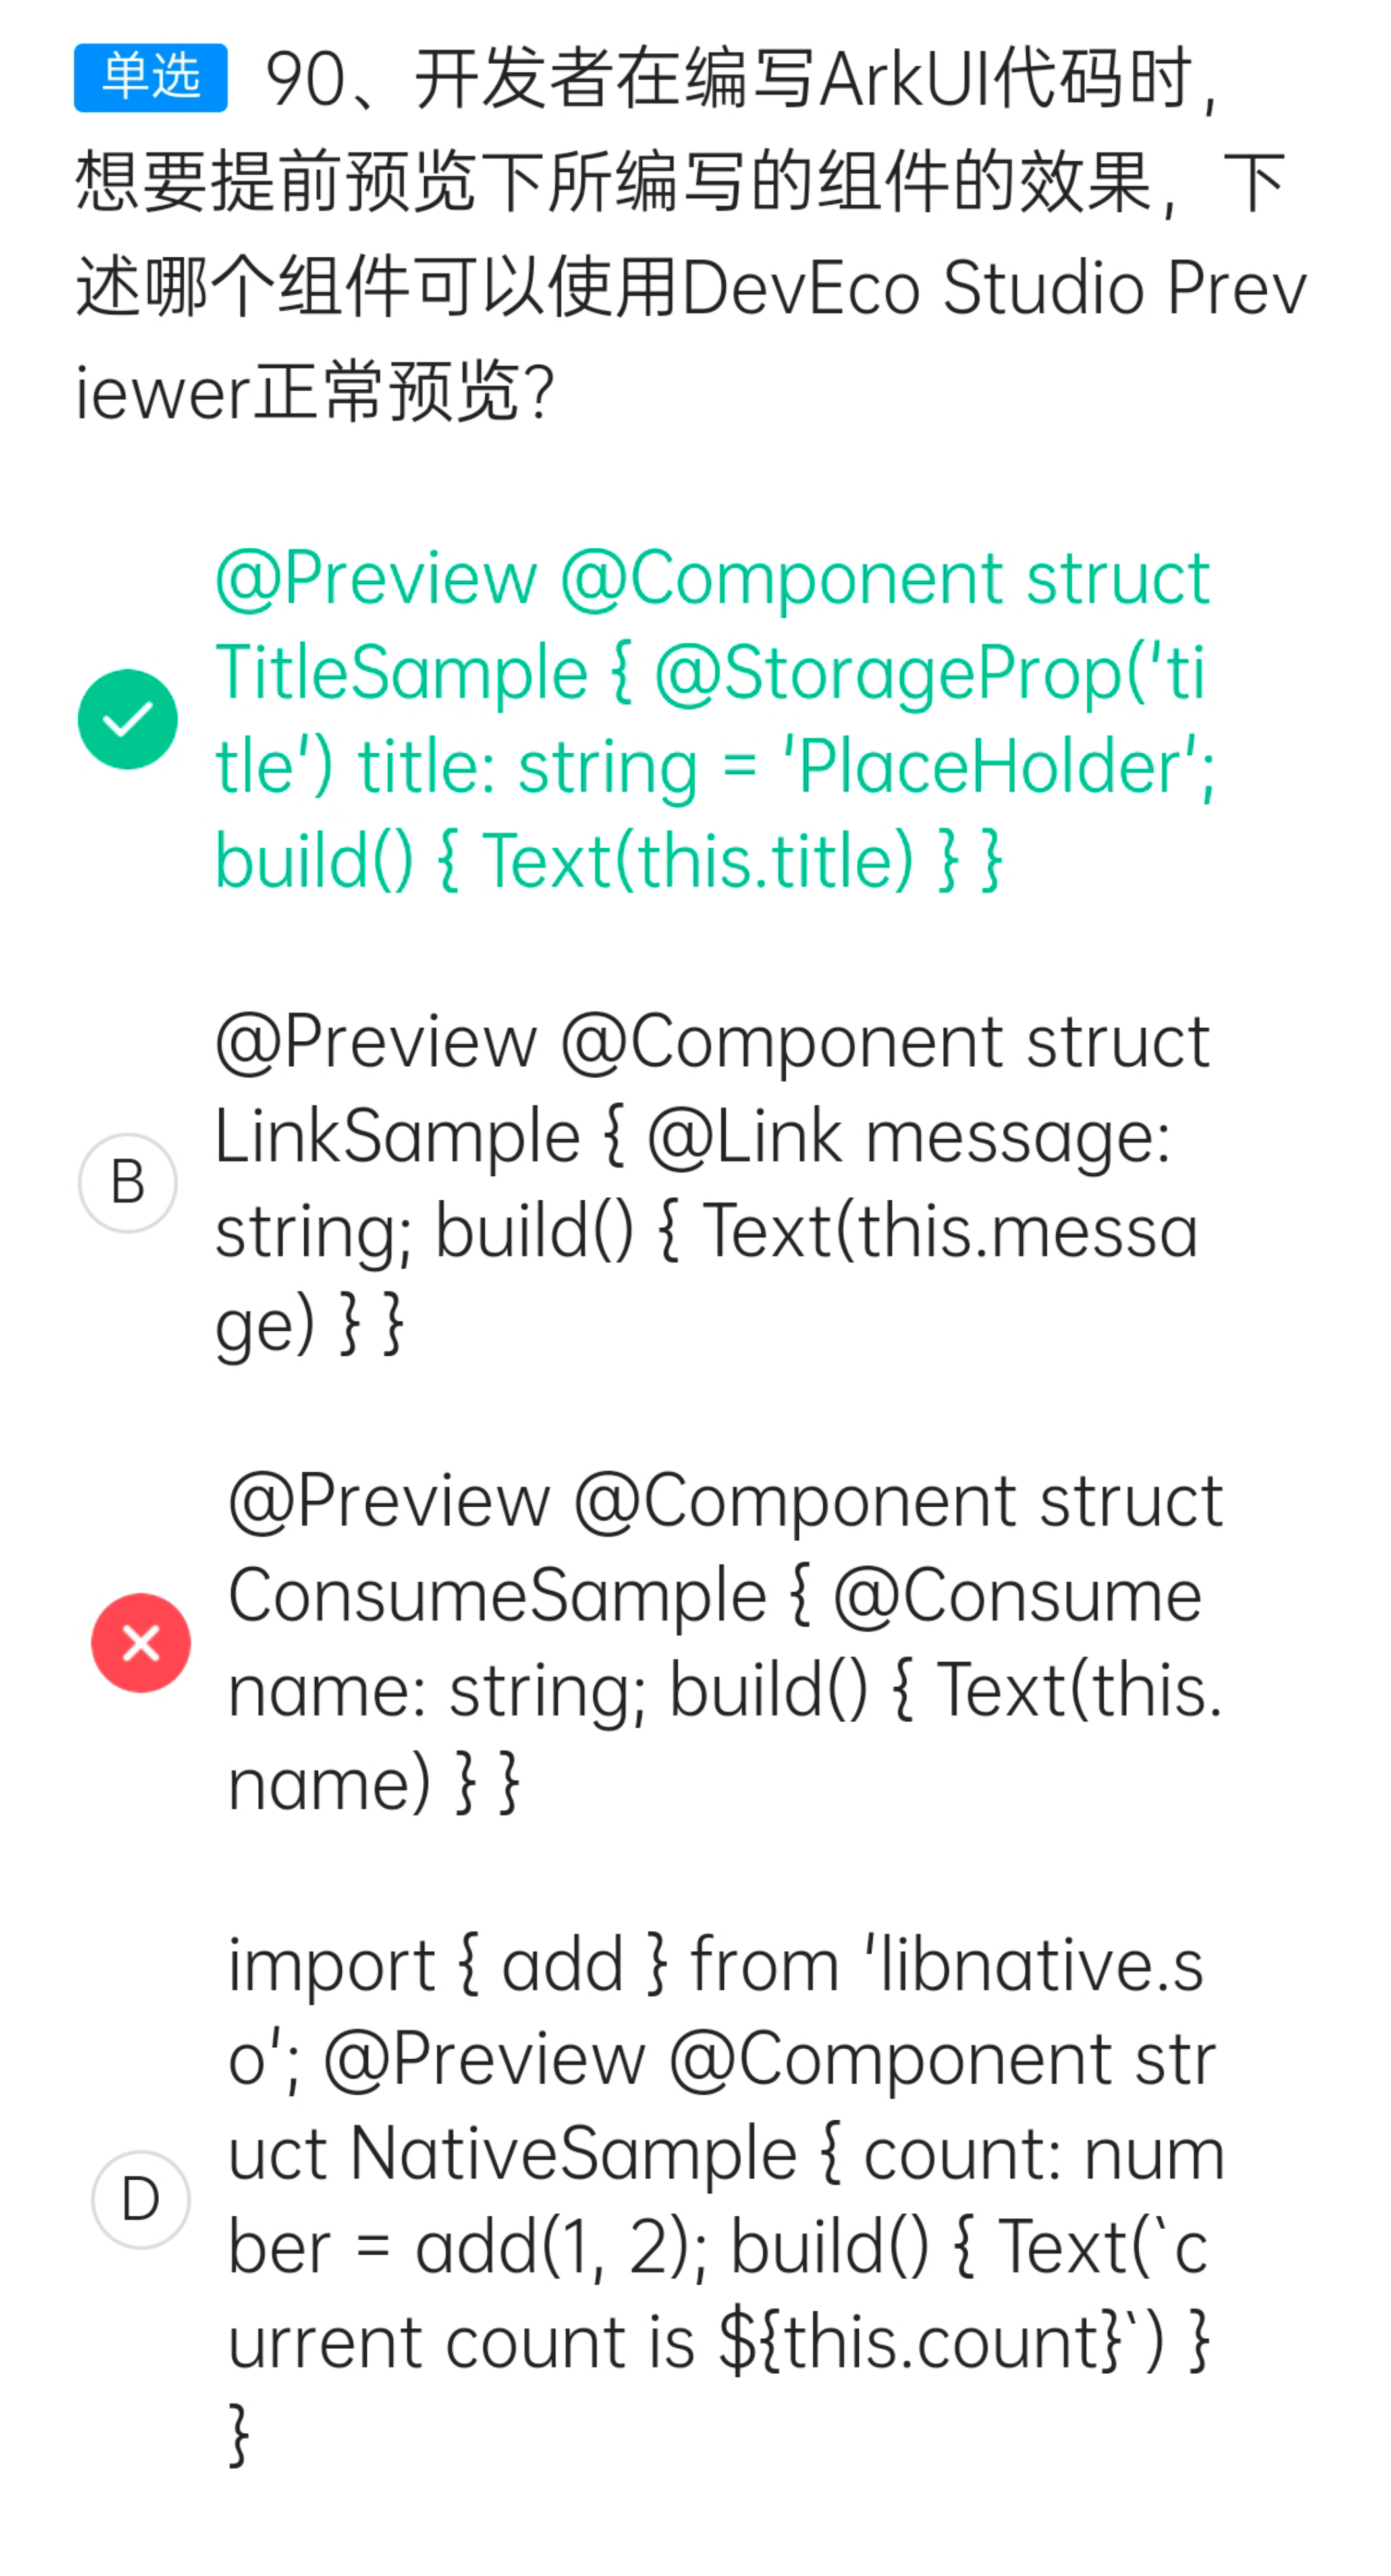1391x2576 pixels.
Task: Click the red X on option C
Action: click(x=141, y=1643)
